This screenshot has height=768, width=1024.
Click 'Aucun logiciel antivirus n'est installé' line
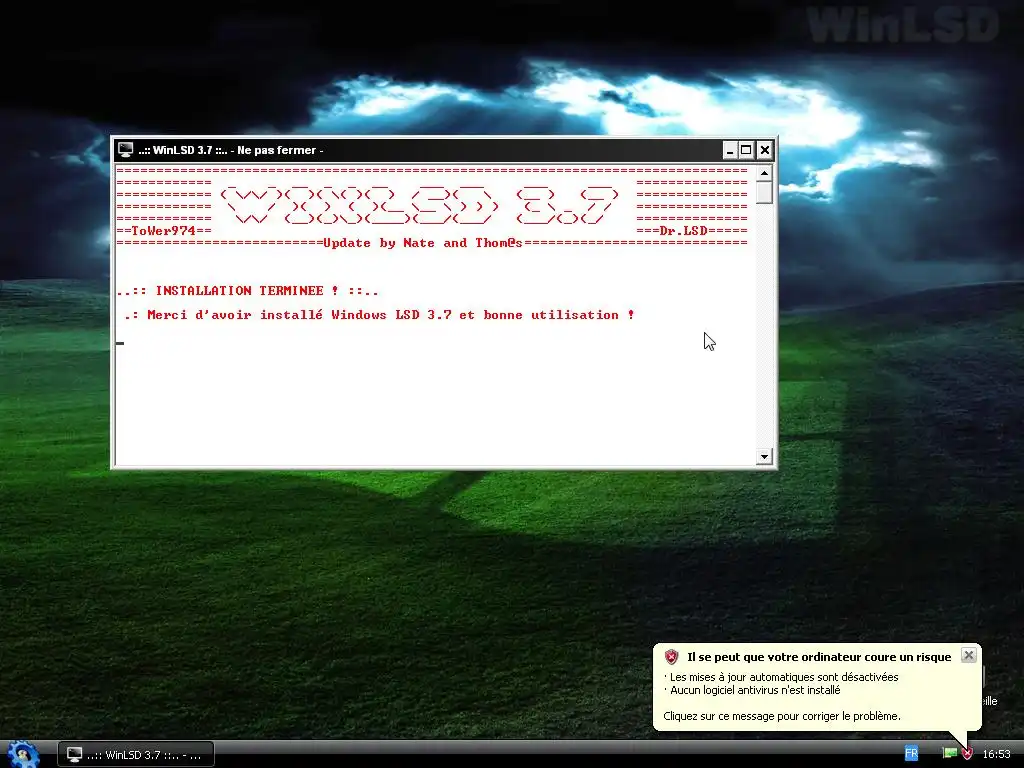(755, 690)
